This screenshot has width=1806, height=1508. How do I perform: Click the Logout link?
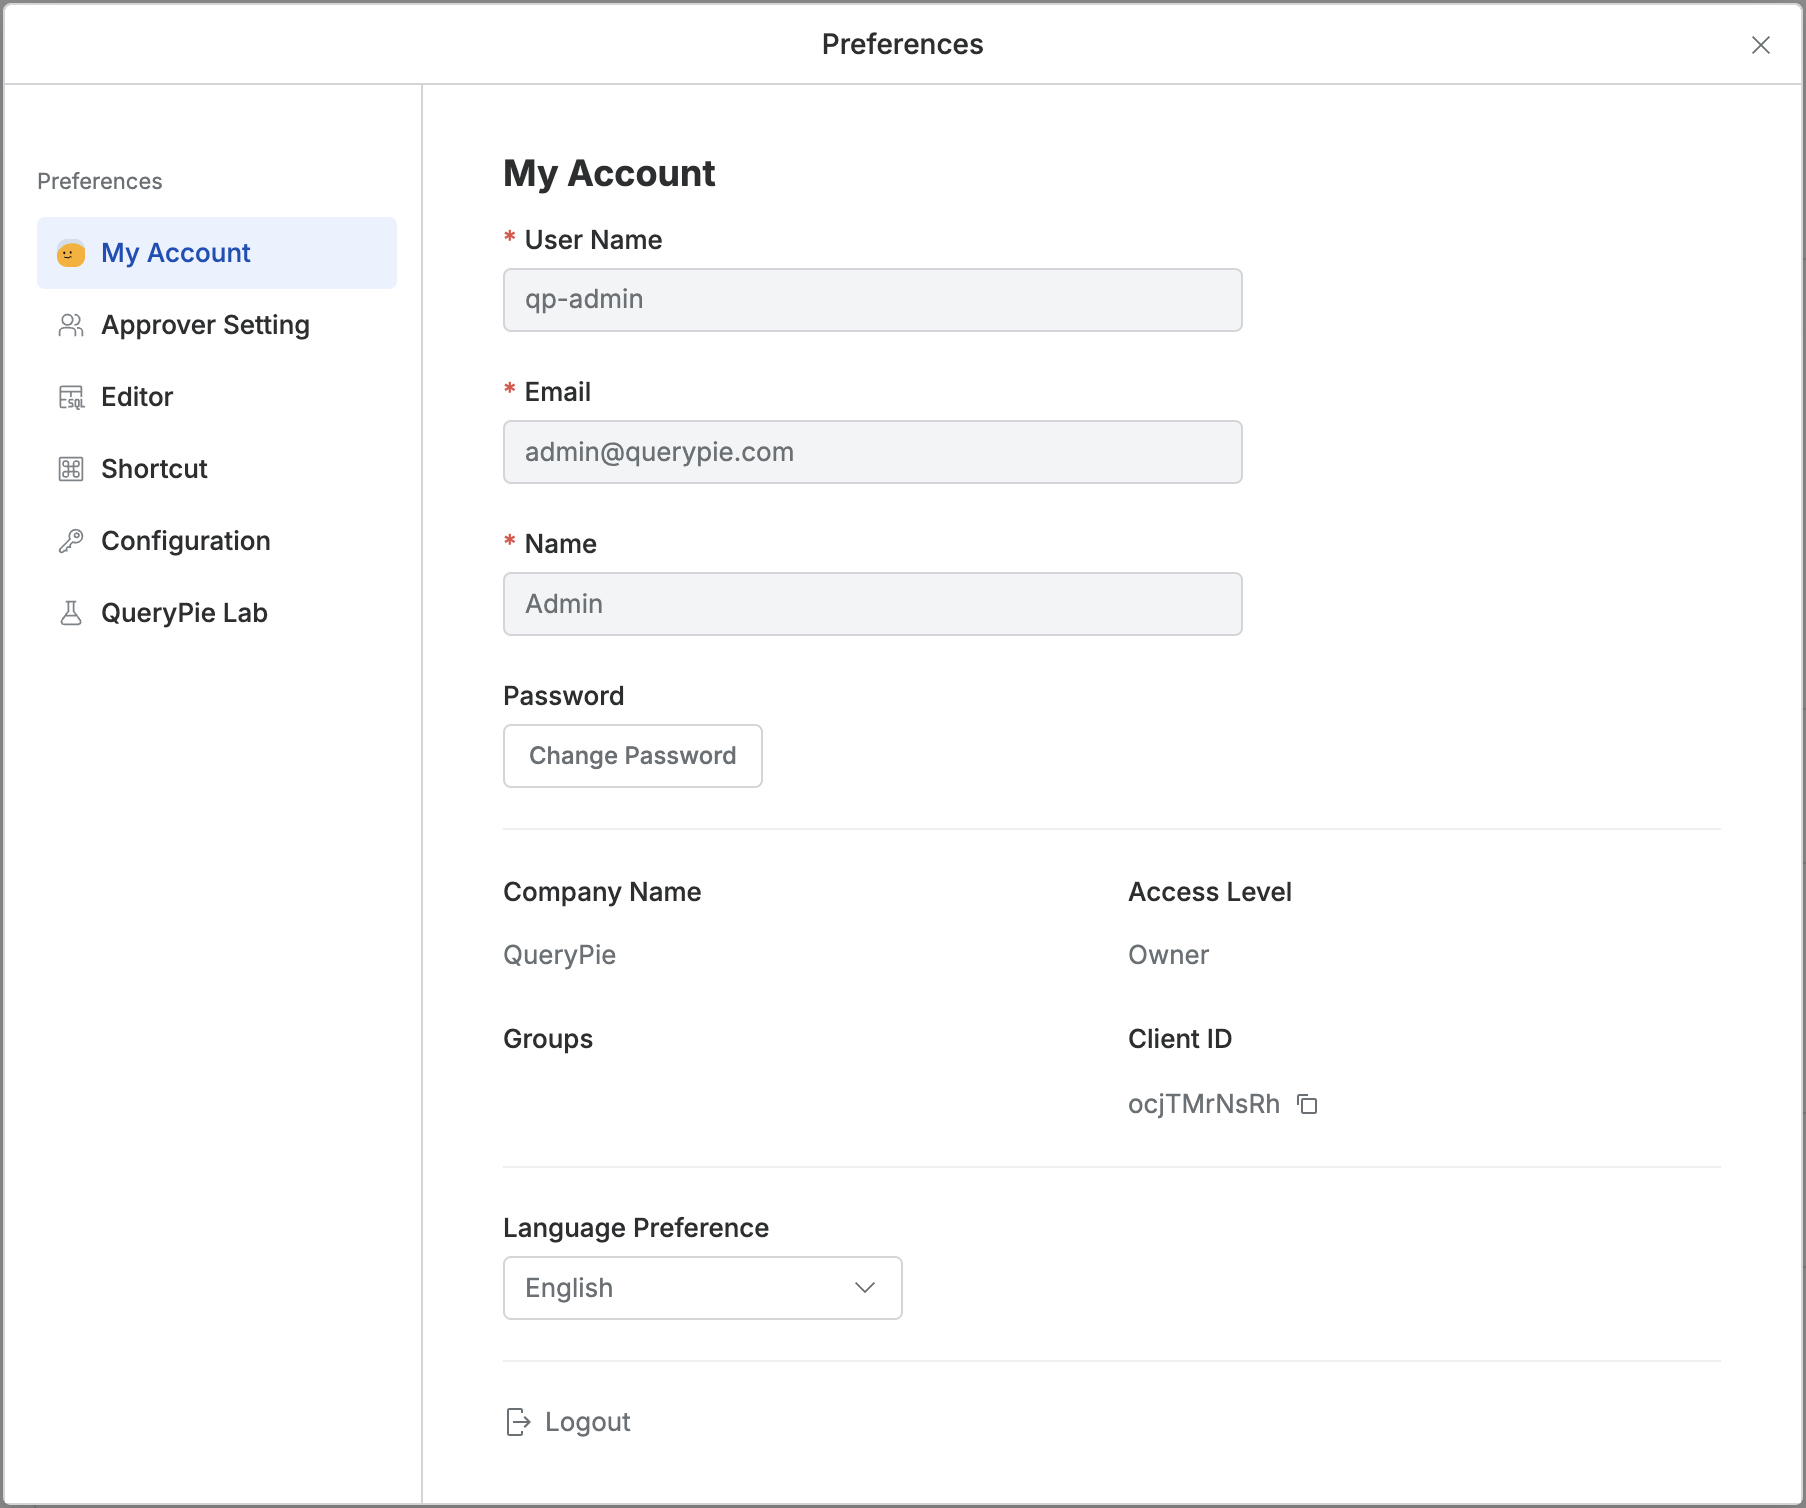pos(587,1422)
